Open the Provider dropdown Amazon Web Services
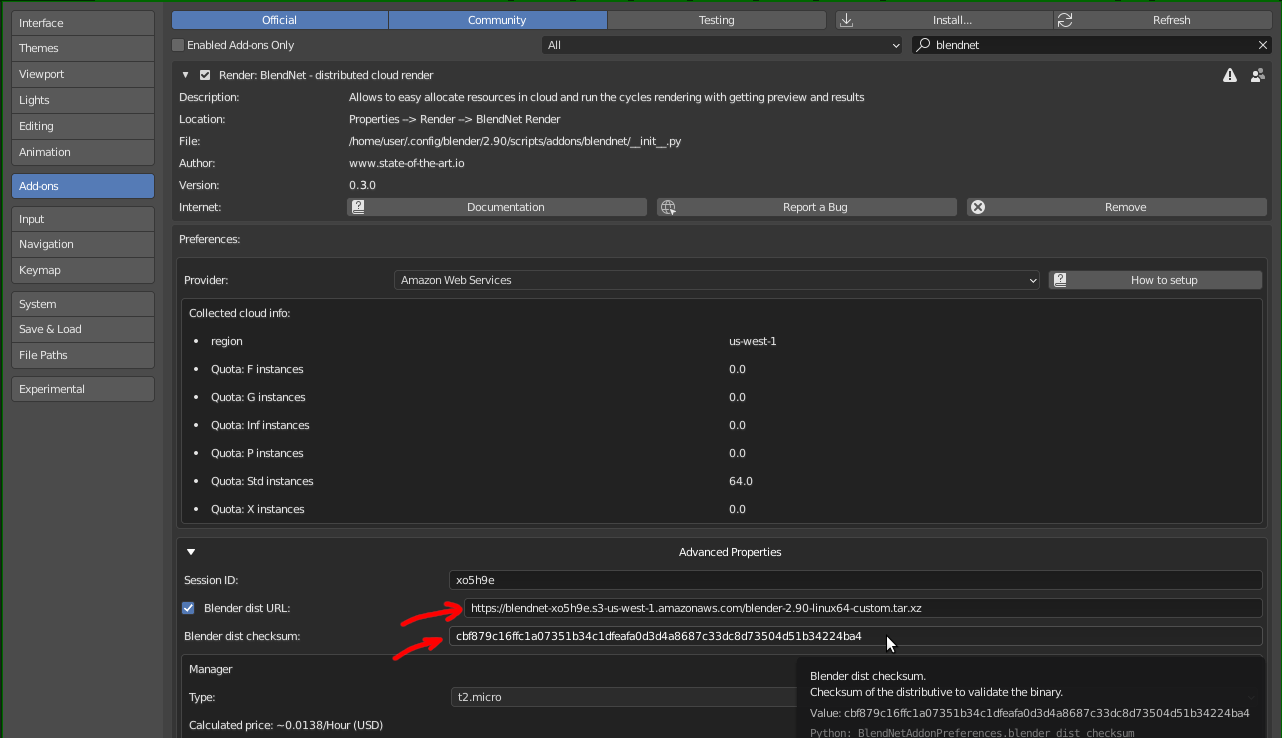 pos(717,280)
